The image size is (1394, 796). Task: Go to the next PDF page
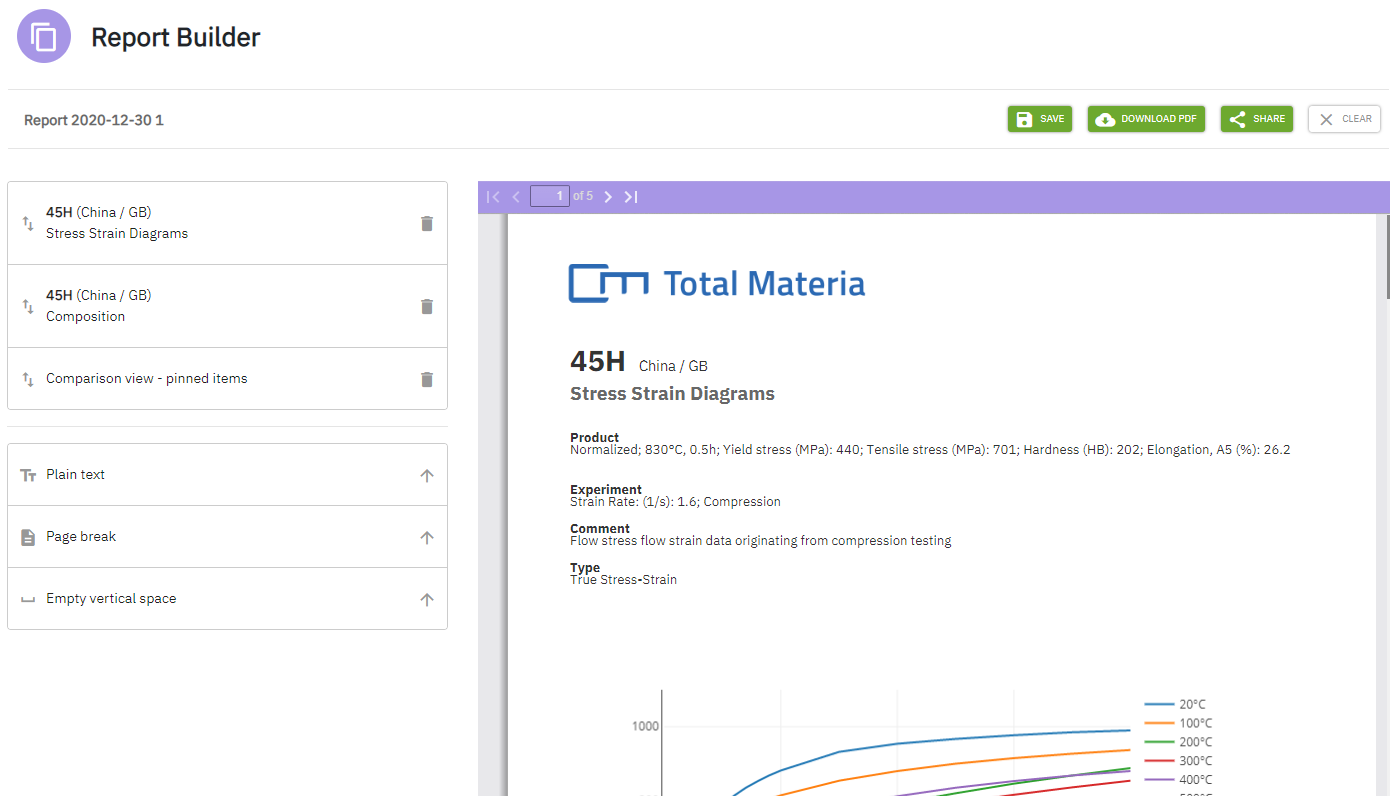pos(608,196)
